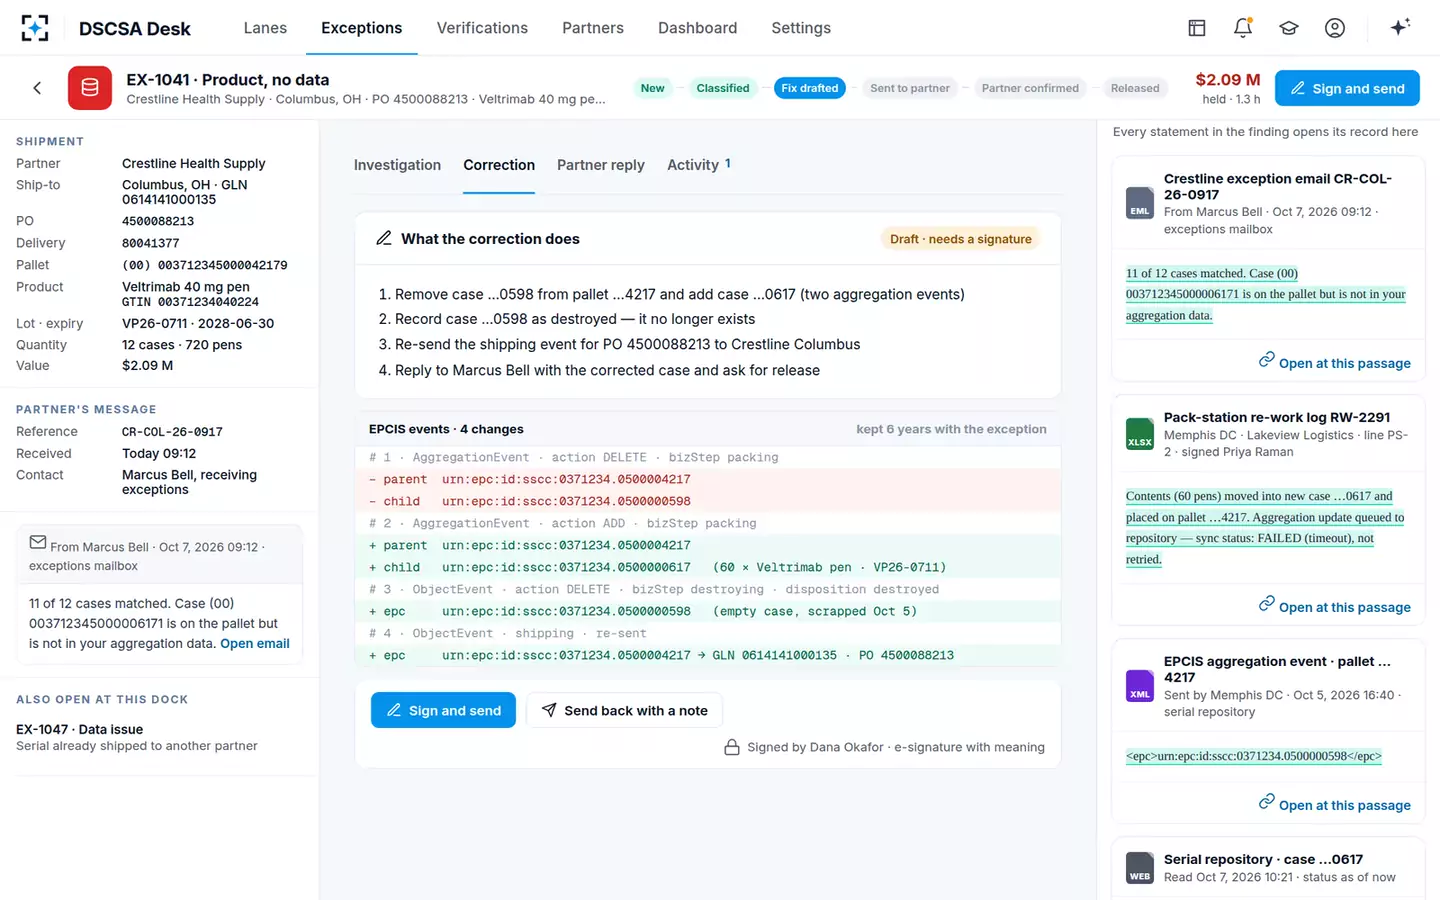
Task: Click the Draft needs a signature badge
Action: [961, 239]
